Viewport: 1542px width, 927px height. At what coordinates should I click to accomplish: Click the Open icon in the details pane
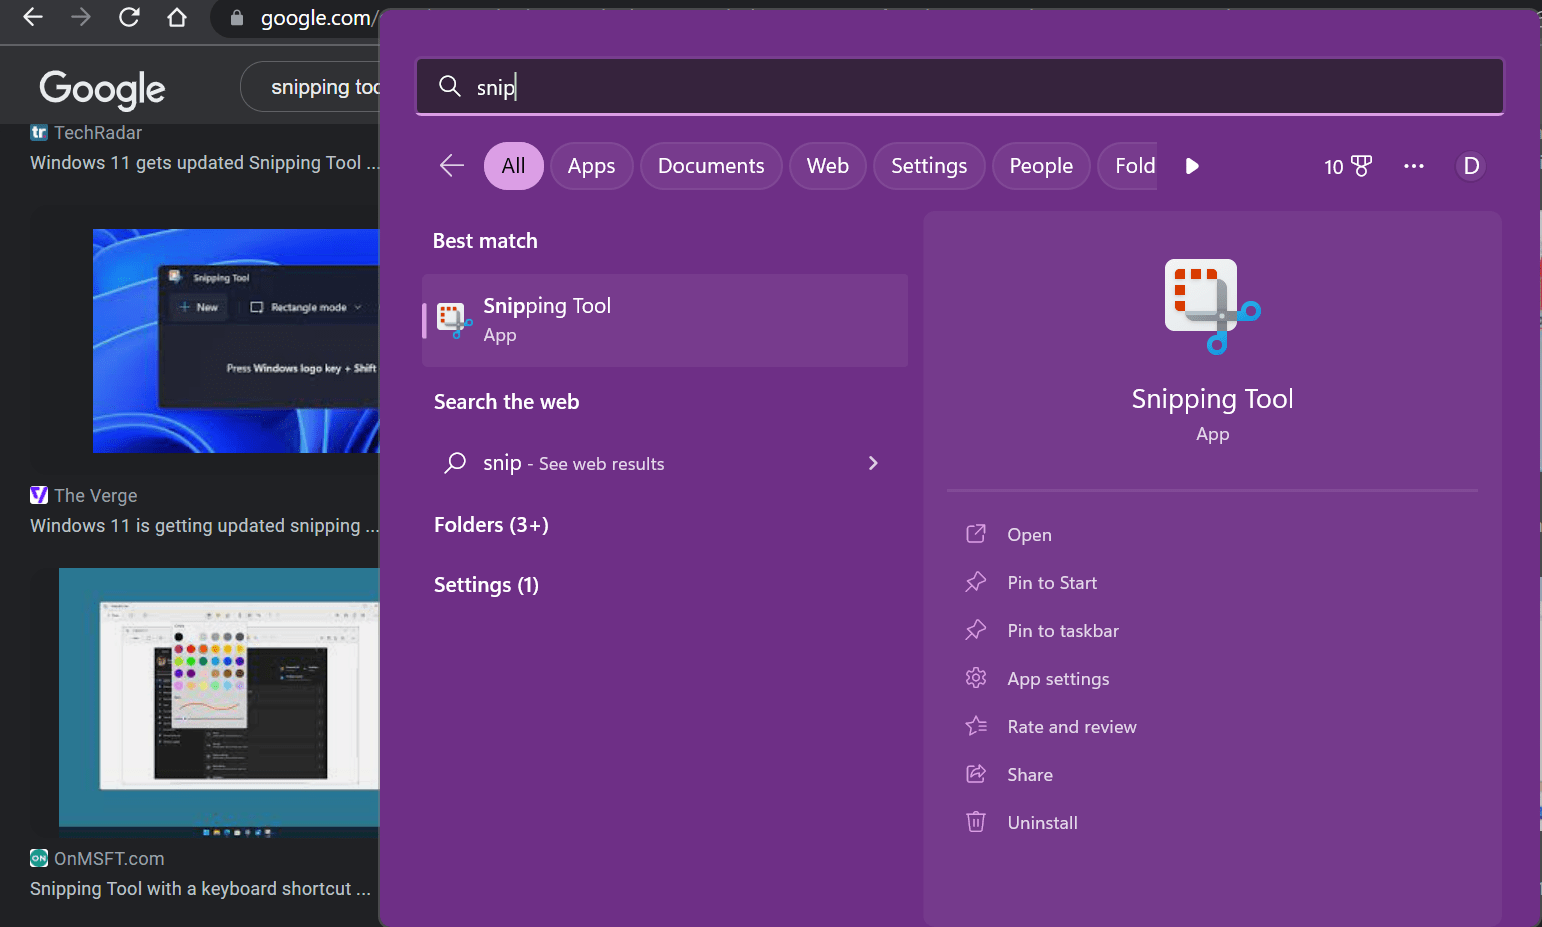(x=976, y=534)
